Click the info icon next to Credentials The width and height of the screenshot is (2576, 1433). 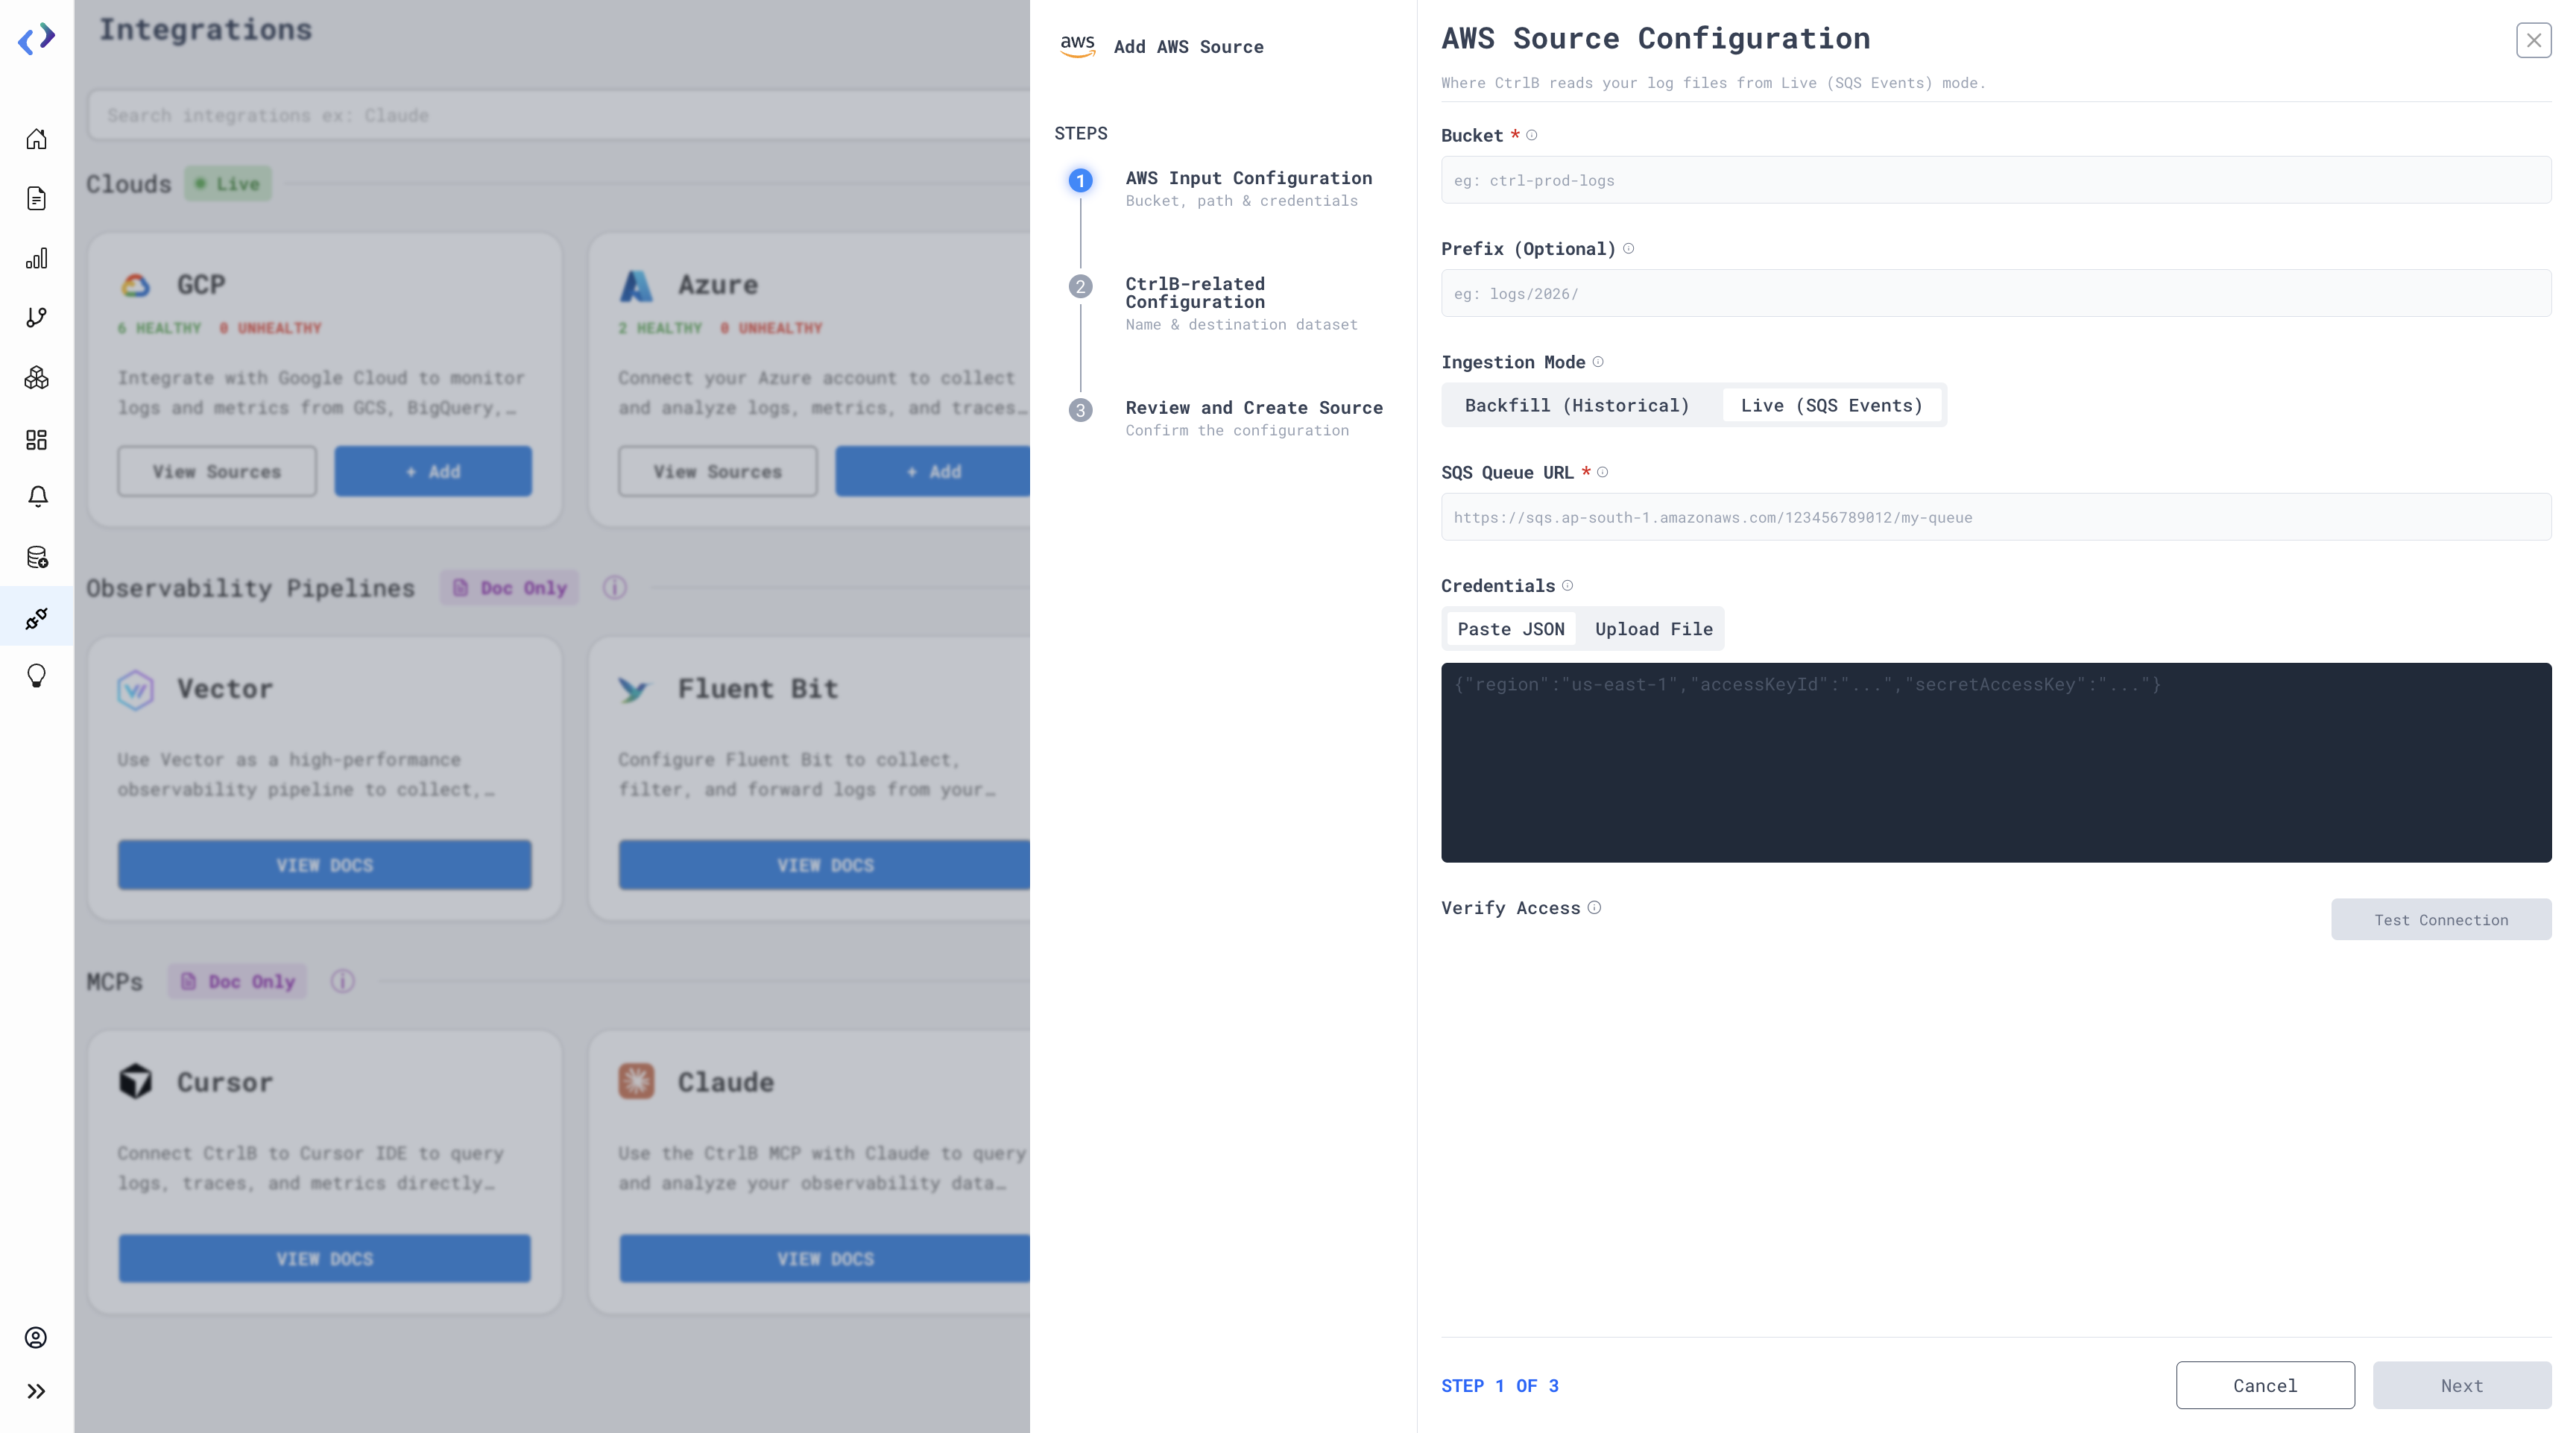1567,585
